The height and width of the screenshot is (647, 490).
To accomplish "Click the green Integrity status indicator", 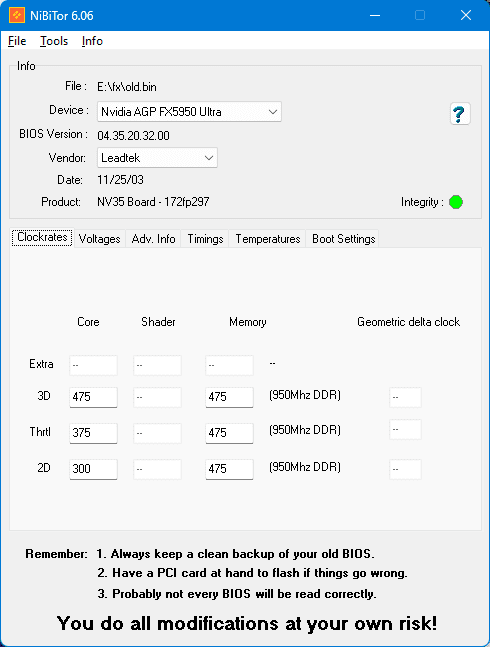I will (456, 202).
